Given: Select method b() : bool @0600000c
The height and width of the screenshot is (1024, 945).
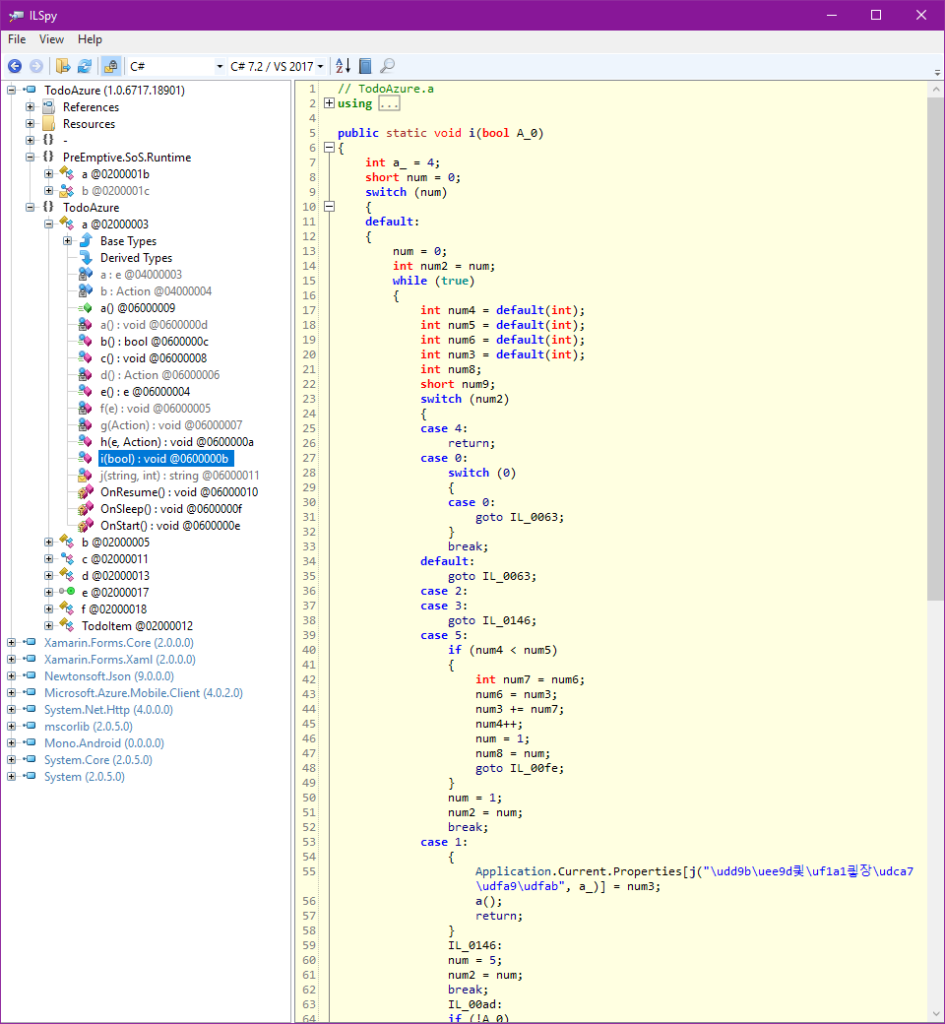Looking at the screenshot, I should [x=154, y=342].
